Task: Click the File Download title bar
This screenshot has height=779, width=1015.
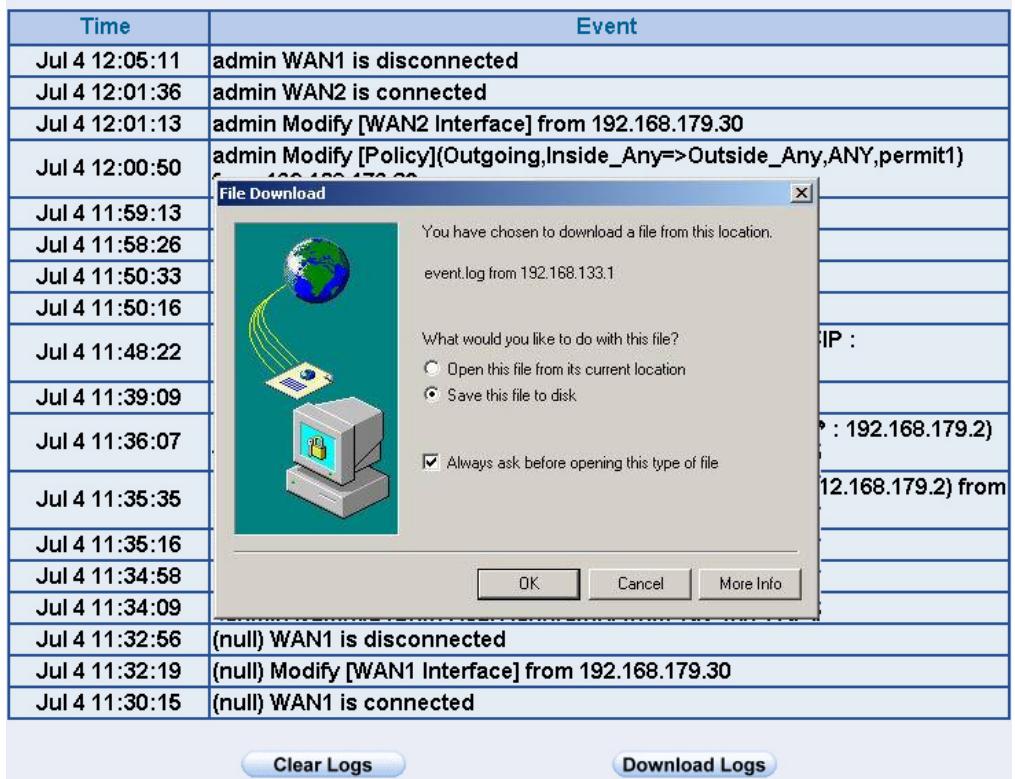Action: pyautogui.click(x=504, y=193)
